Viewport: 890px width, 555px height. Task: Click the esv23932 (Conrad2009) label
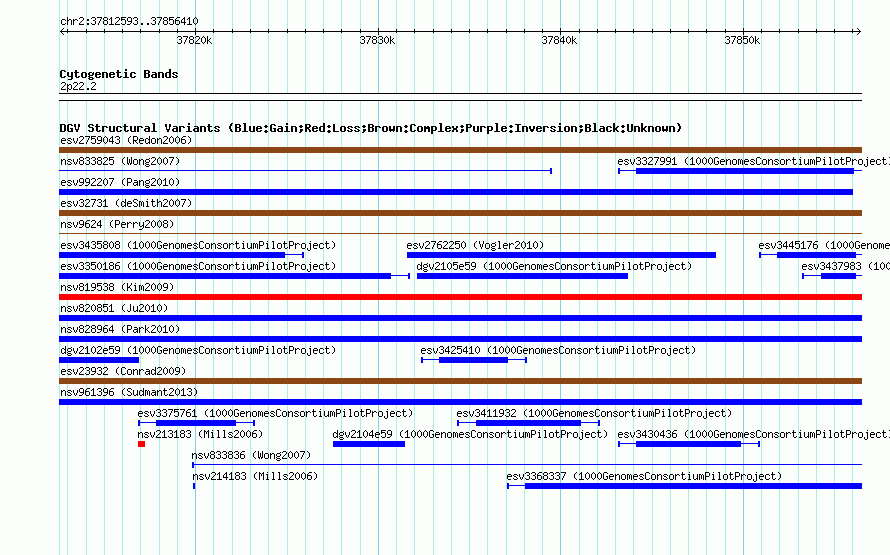(x=123, y=371)
